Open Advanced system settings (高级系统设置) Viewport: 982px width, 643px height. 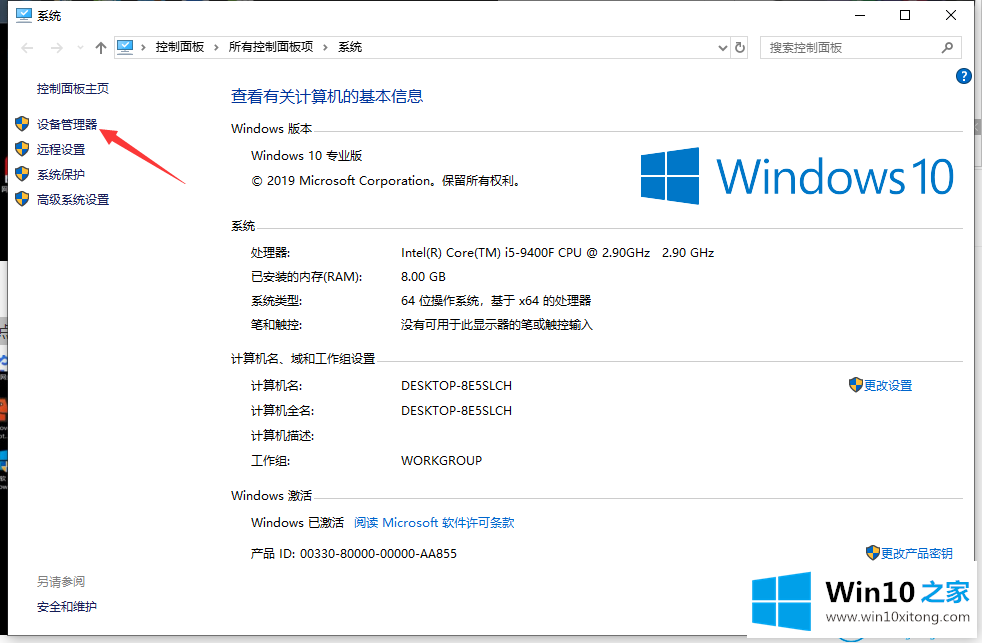pyautogui.click(x=73, y=199)
